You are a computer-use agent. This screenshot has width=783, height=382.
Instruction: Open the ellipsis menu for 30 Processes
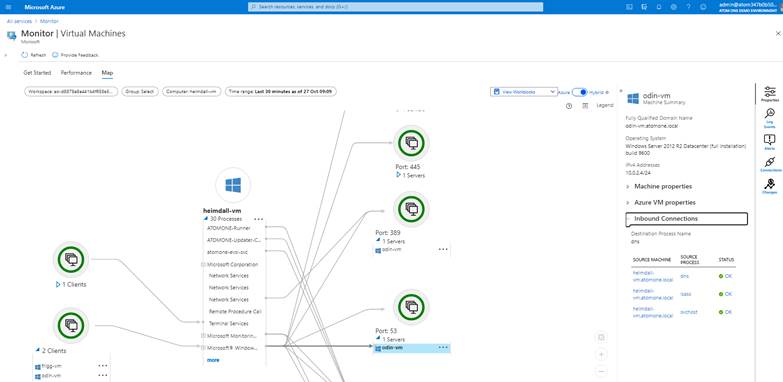pos(258,219)
